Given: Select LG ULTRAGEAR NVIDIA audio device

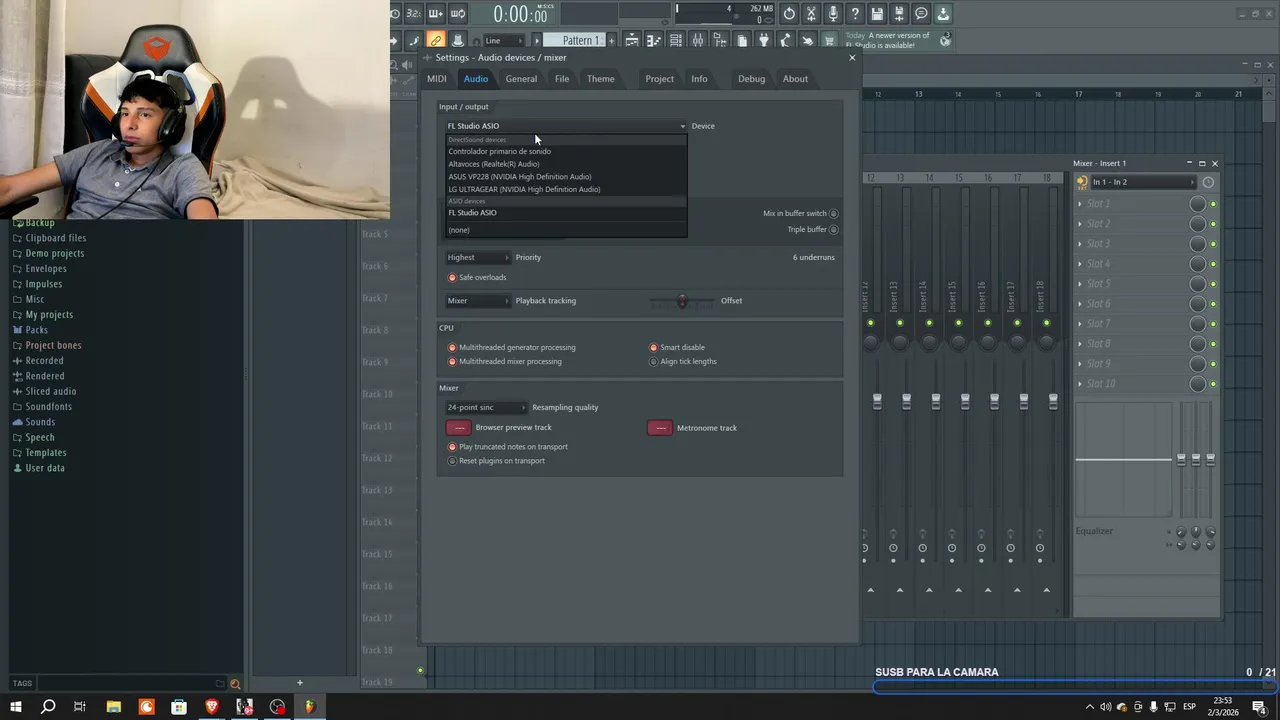Looking at the screenshot, I should click(566, 189).
